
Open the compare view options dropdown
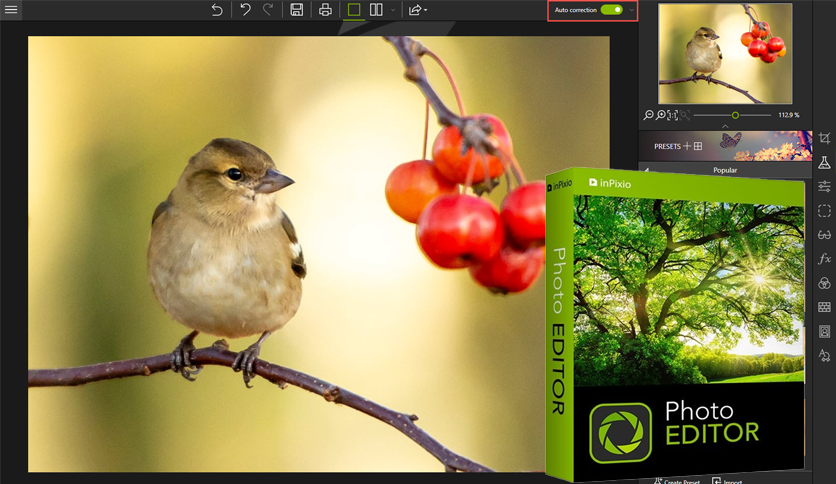(x=393, y=10)
